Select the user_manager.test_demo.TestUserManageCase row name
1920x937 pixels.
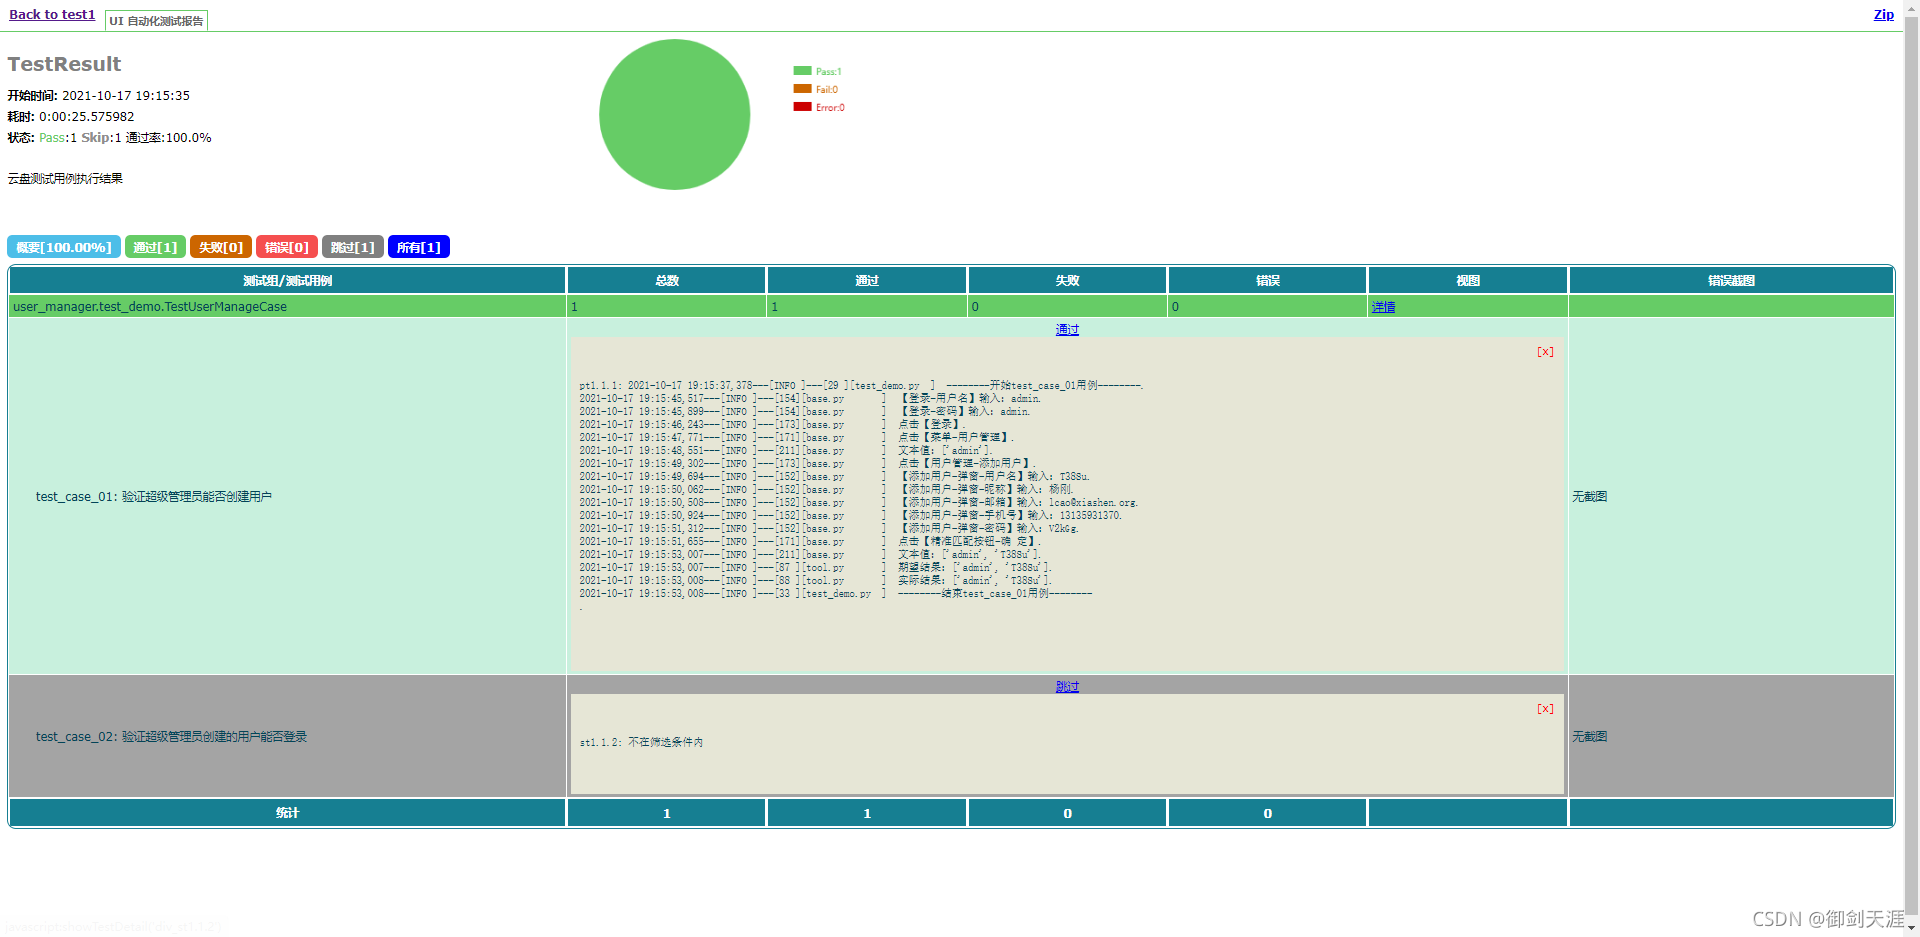pos(150,307)
